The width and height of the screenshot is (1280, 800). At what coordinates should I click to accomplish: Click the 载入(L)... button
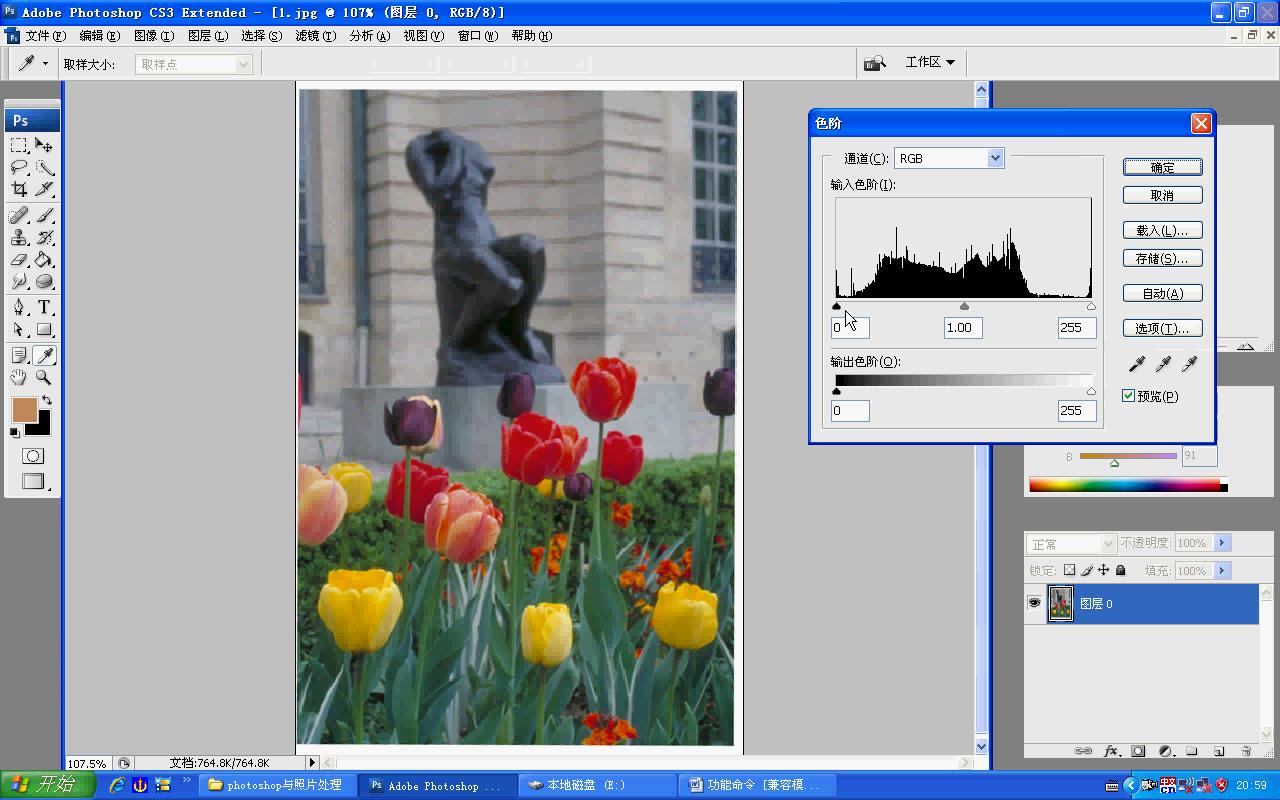click(1162, 230)
